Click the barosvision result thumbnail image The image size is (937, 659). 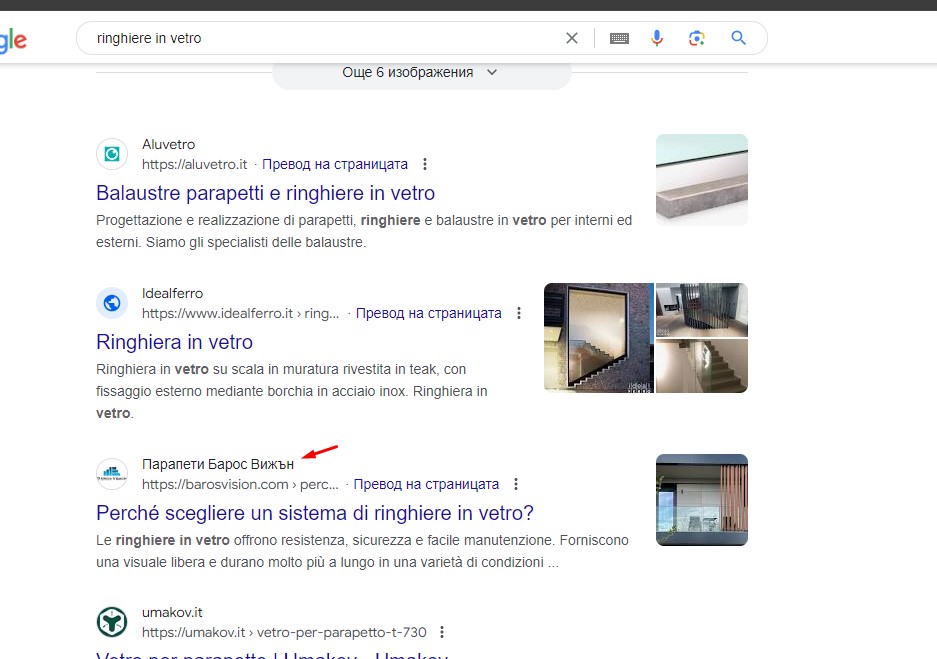(701, 500)
